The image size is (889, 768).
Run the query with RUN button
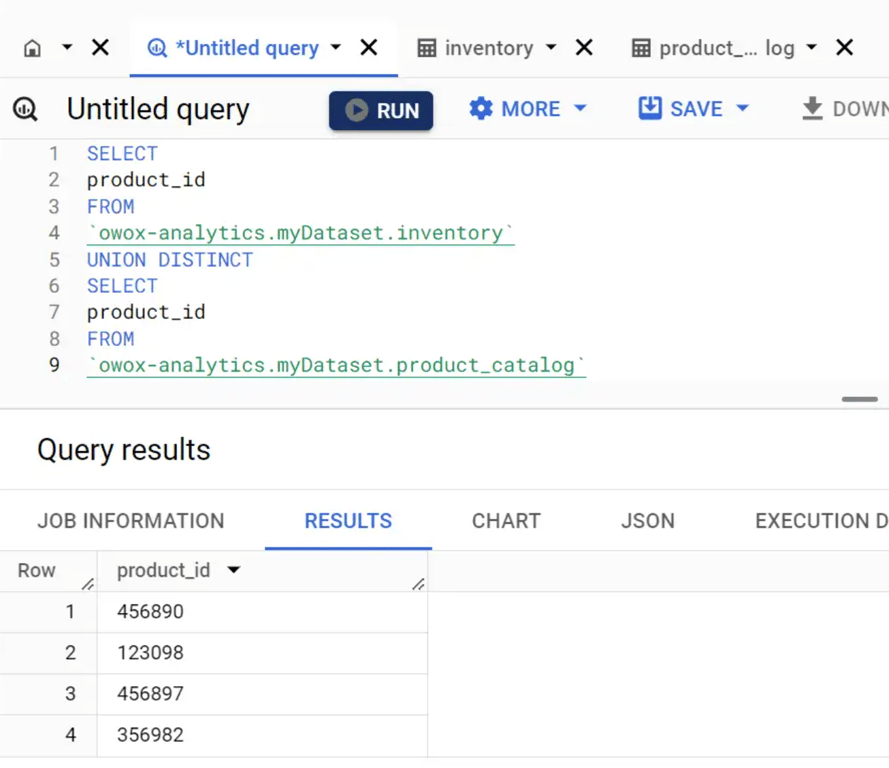pos(381,111)
